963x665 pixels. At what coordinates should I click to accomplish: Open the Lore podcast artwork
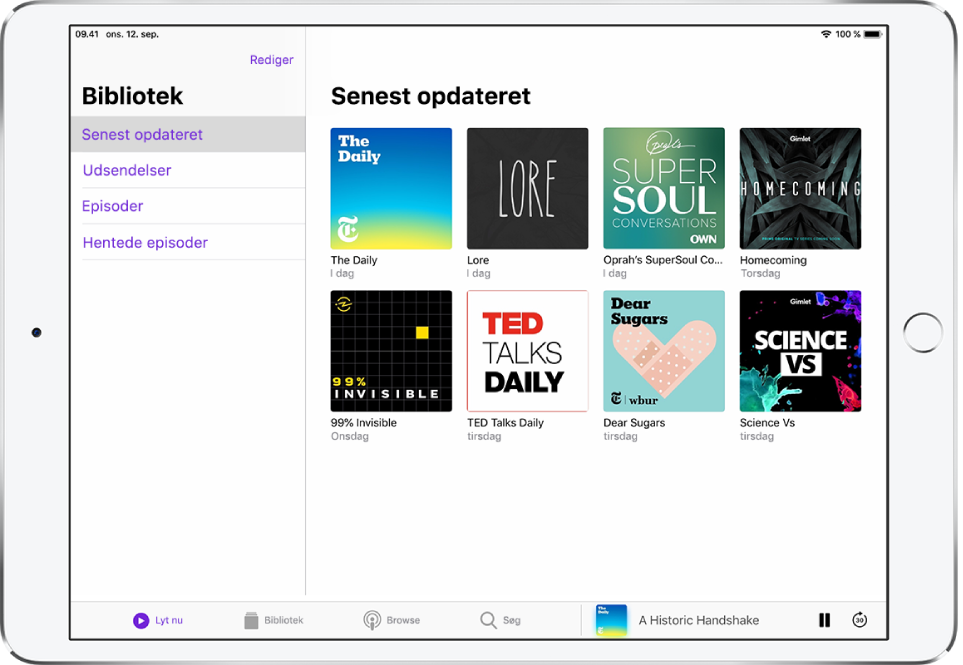click(528, 189)
